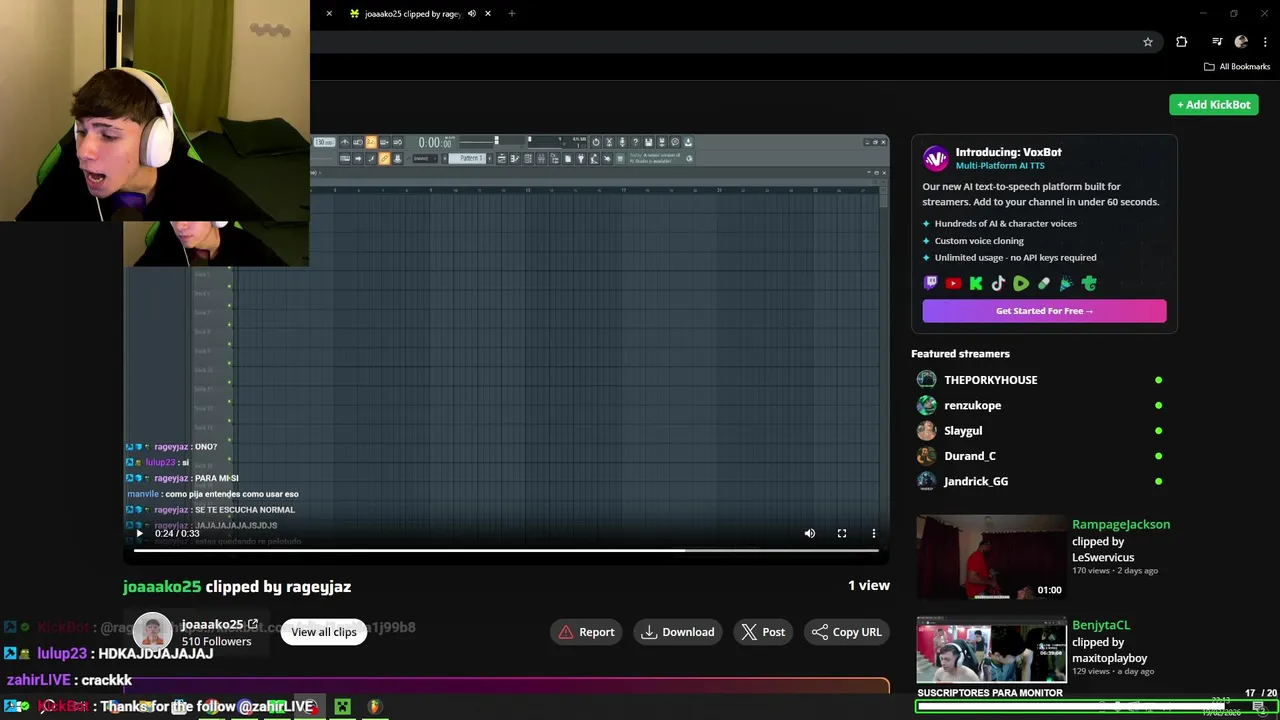
Task: Open RampageJackson channel link
Action: point(1121,524)
